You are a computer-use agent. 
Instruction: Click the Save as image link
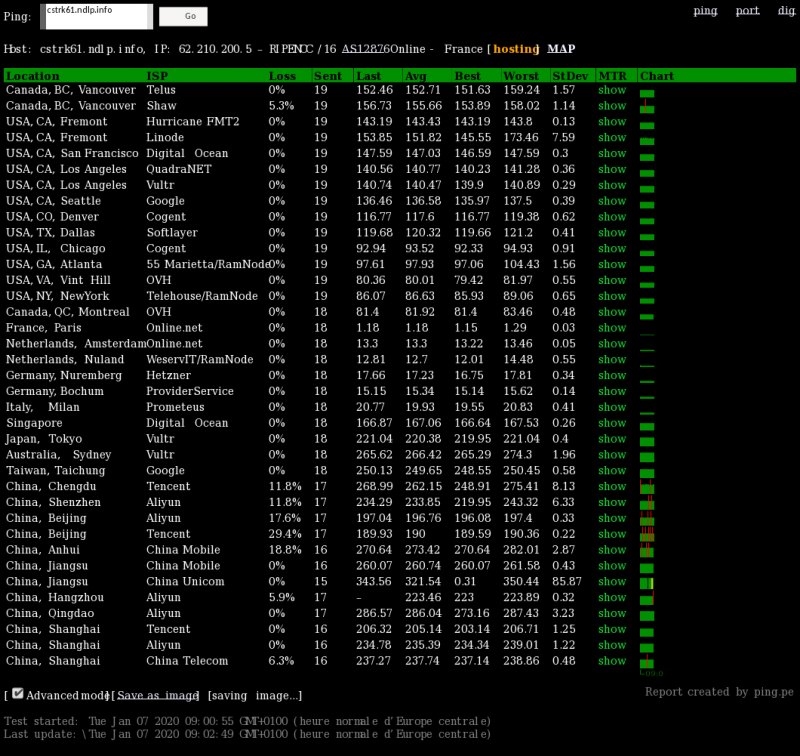pyautogui.click(x=155, y=695)
